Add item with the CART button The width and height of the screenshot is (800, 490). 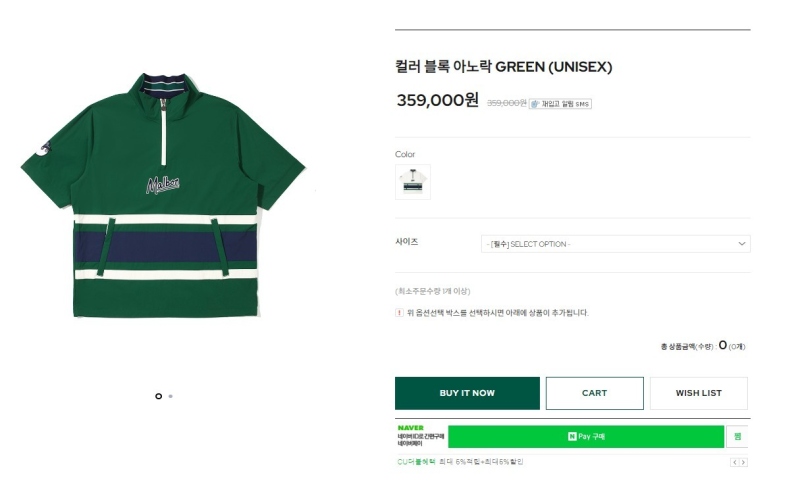click(594, 393)
